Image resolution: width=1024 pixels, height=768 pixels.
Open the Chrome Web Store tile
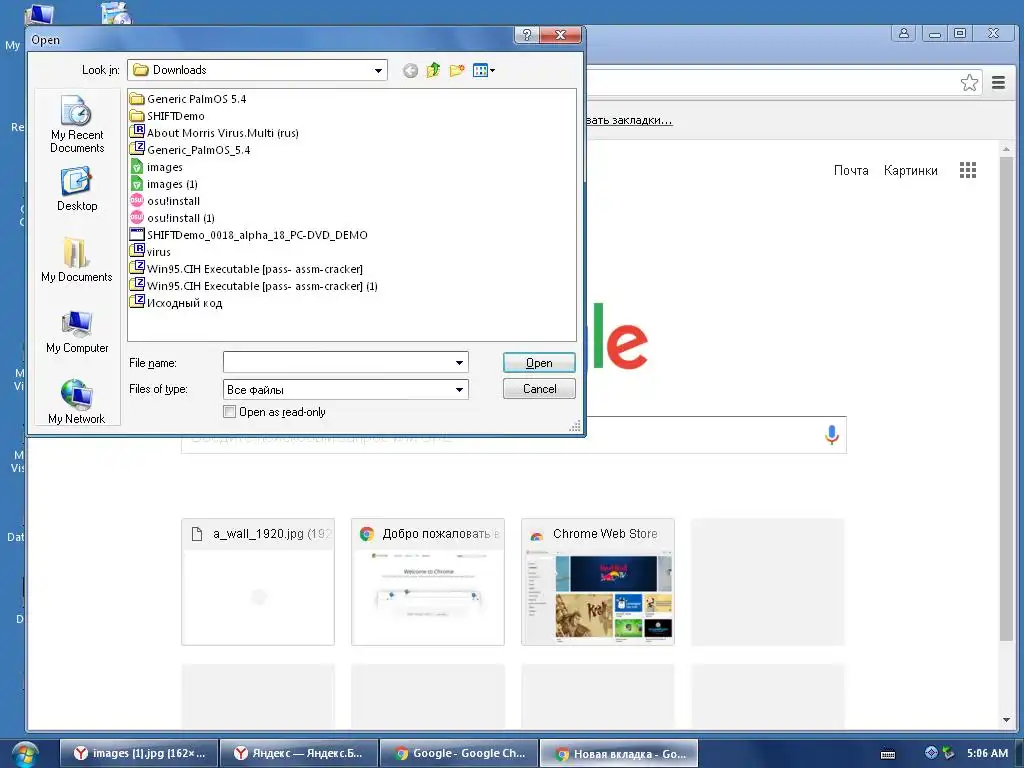[598, 582]
